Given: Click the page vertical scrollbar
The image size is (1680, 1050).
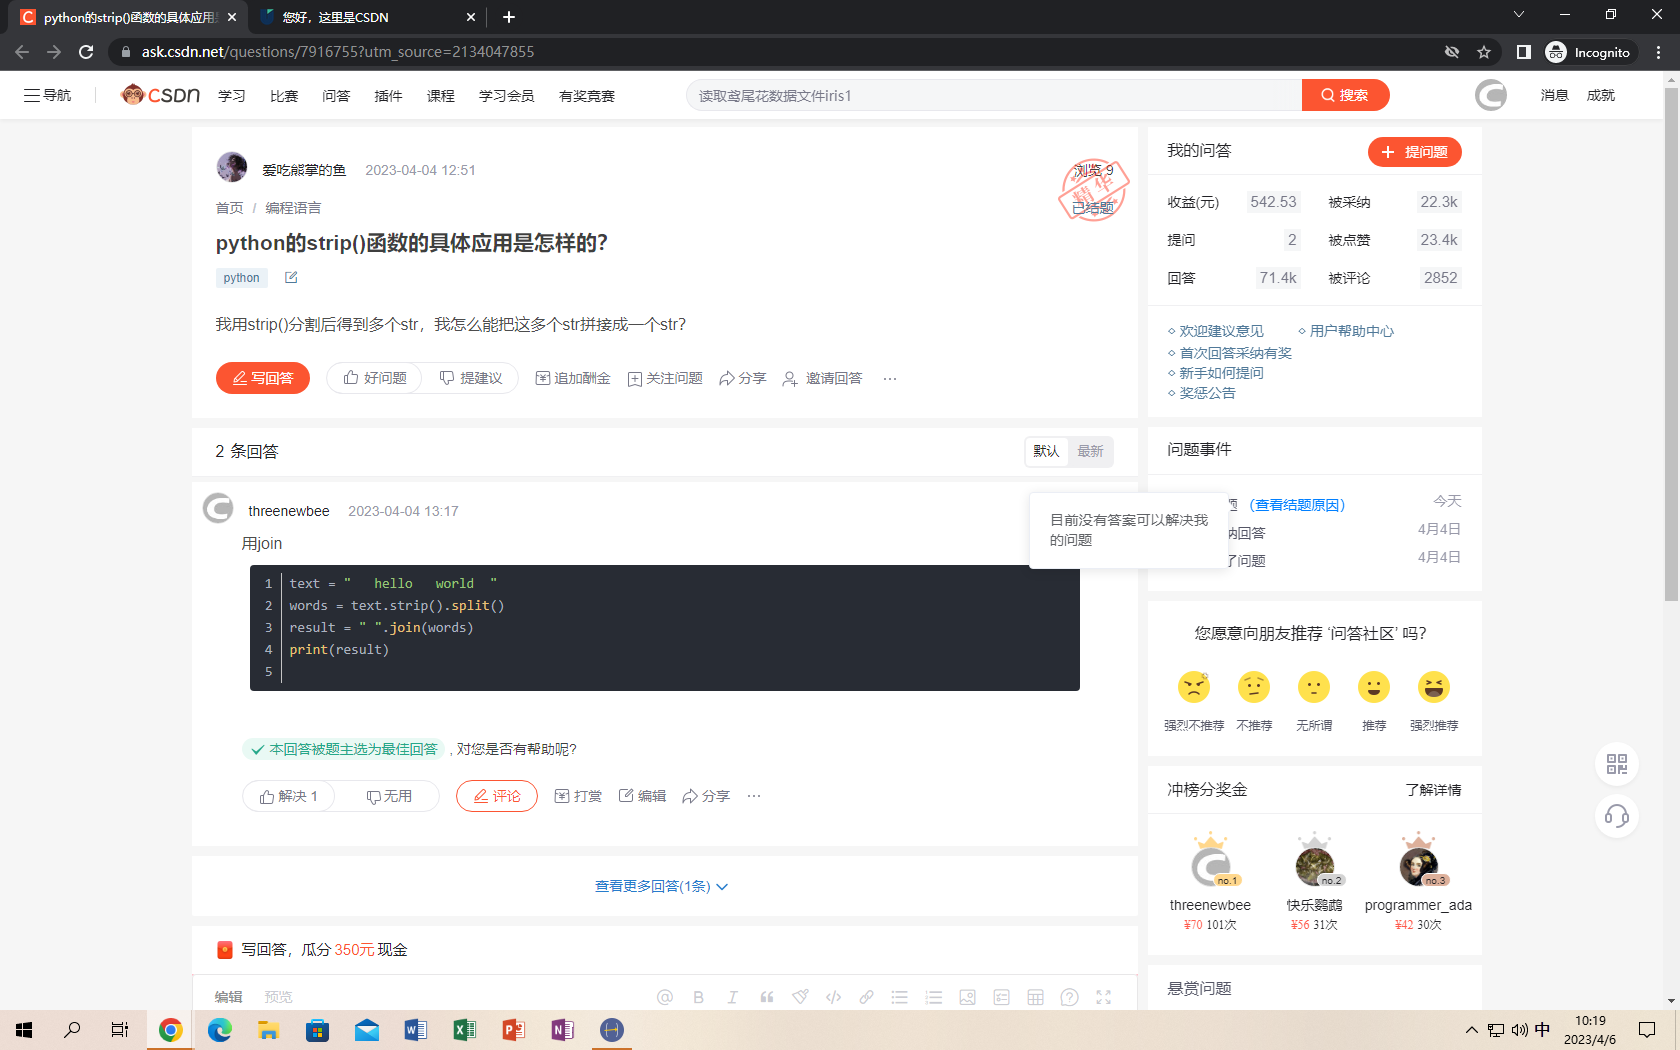Looking at the screenshot, I should pos(1671,344).
